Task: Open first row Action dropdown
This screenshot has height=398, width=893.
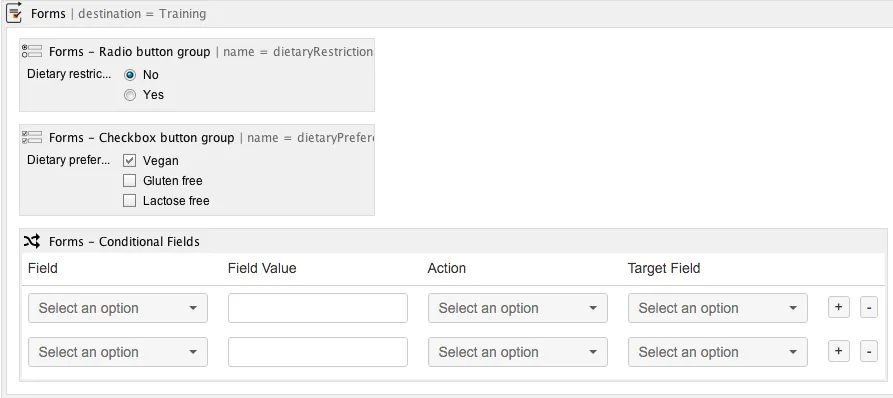Action: (x=518, y=308)
